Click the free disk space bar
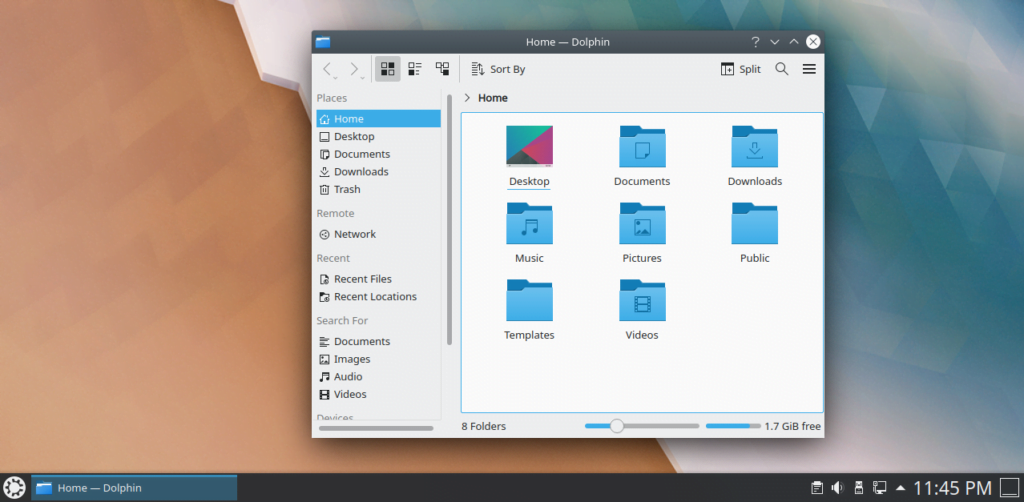Viewport: 1024px width, 502px height. [x=733, y=426]
